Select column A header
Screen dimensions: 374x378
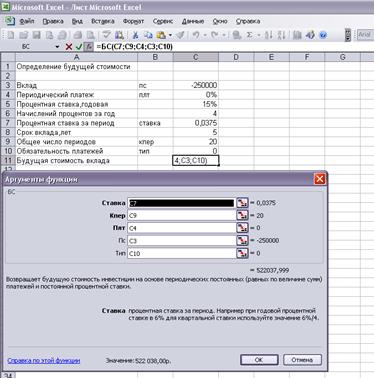coord(76,57)
